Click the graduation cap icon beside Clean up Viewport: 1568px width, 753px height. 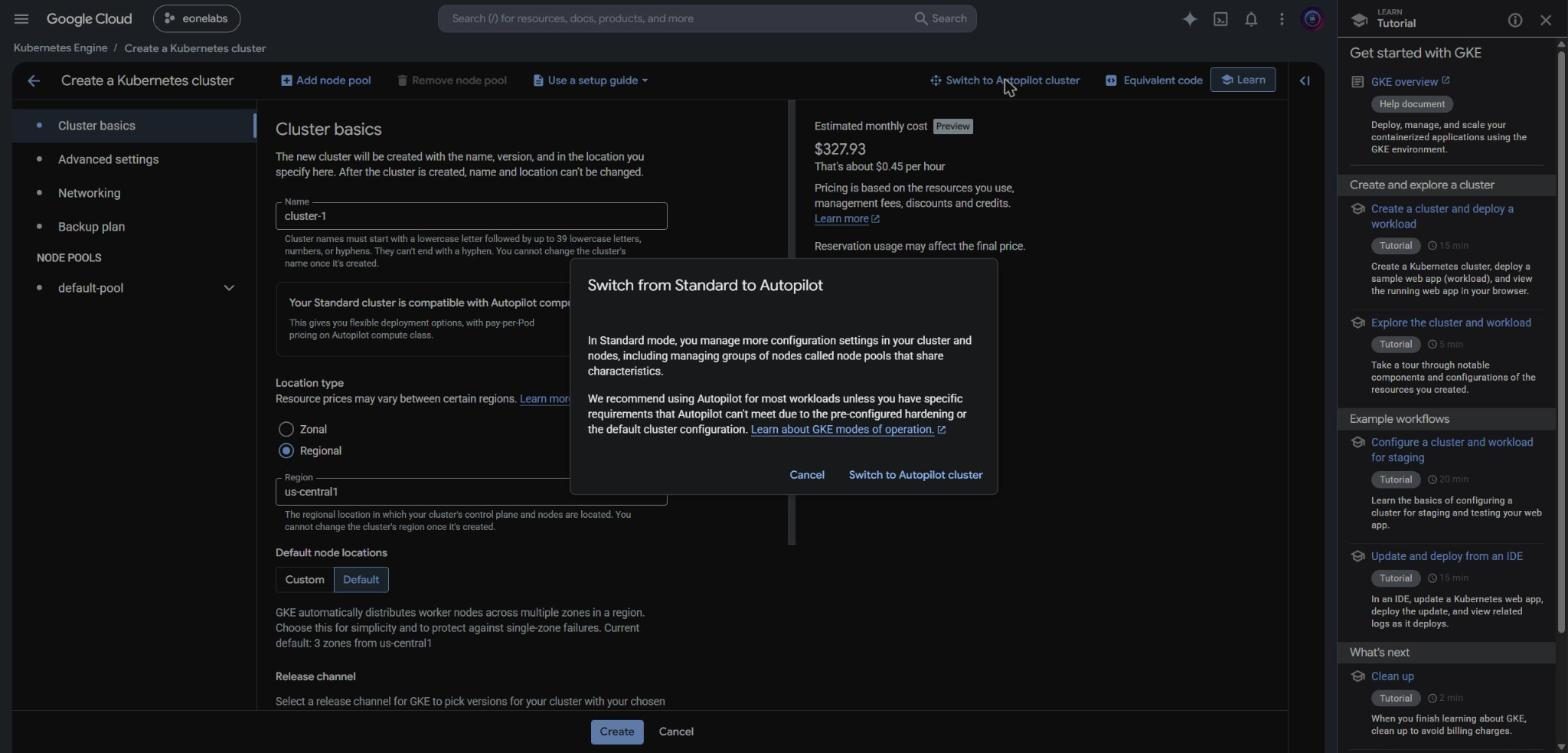click(1357, 677)
